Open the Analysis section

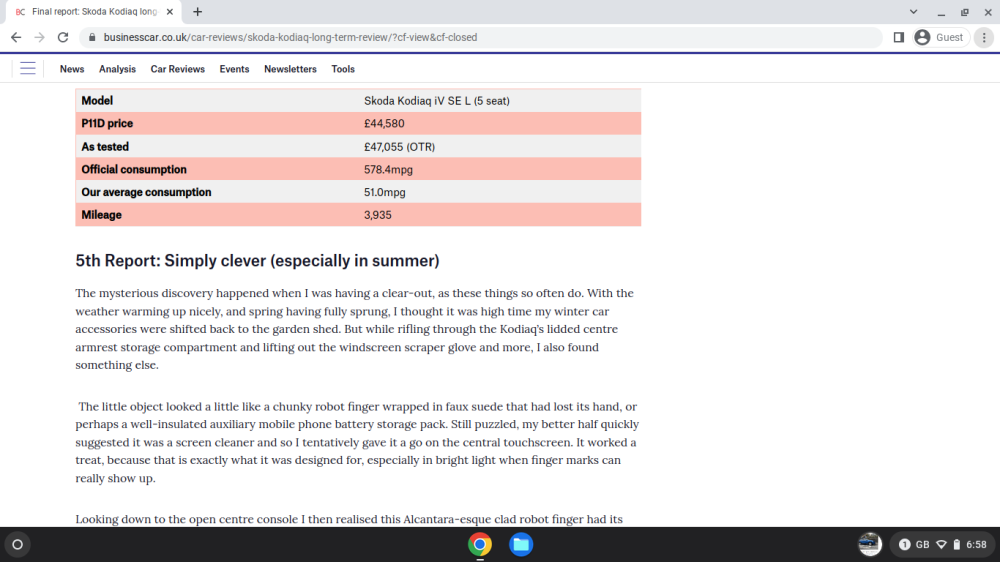tap(117, 69)
